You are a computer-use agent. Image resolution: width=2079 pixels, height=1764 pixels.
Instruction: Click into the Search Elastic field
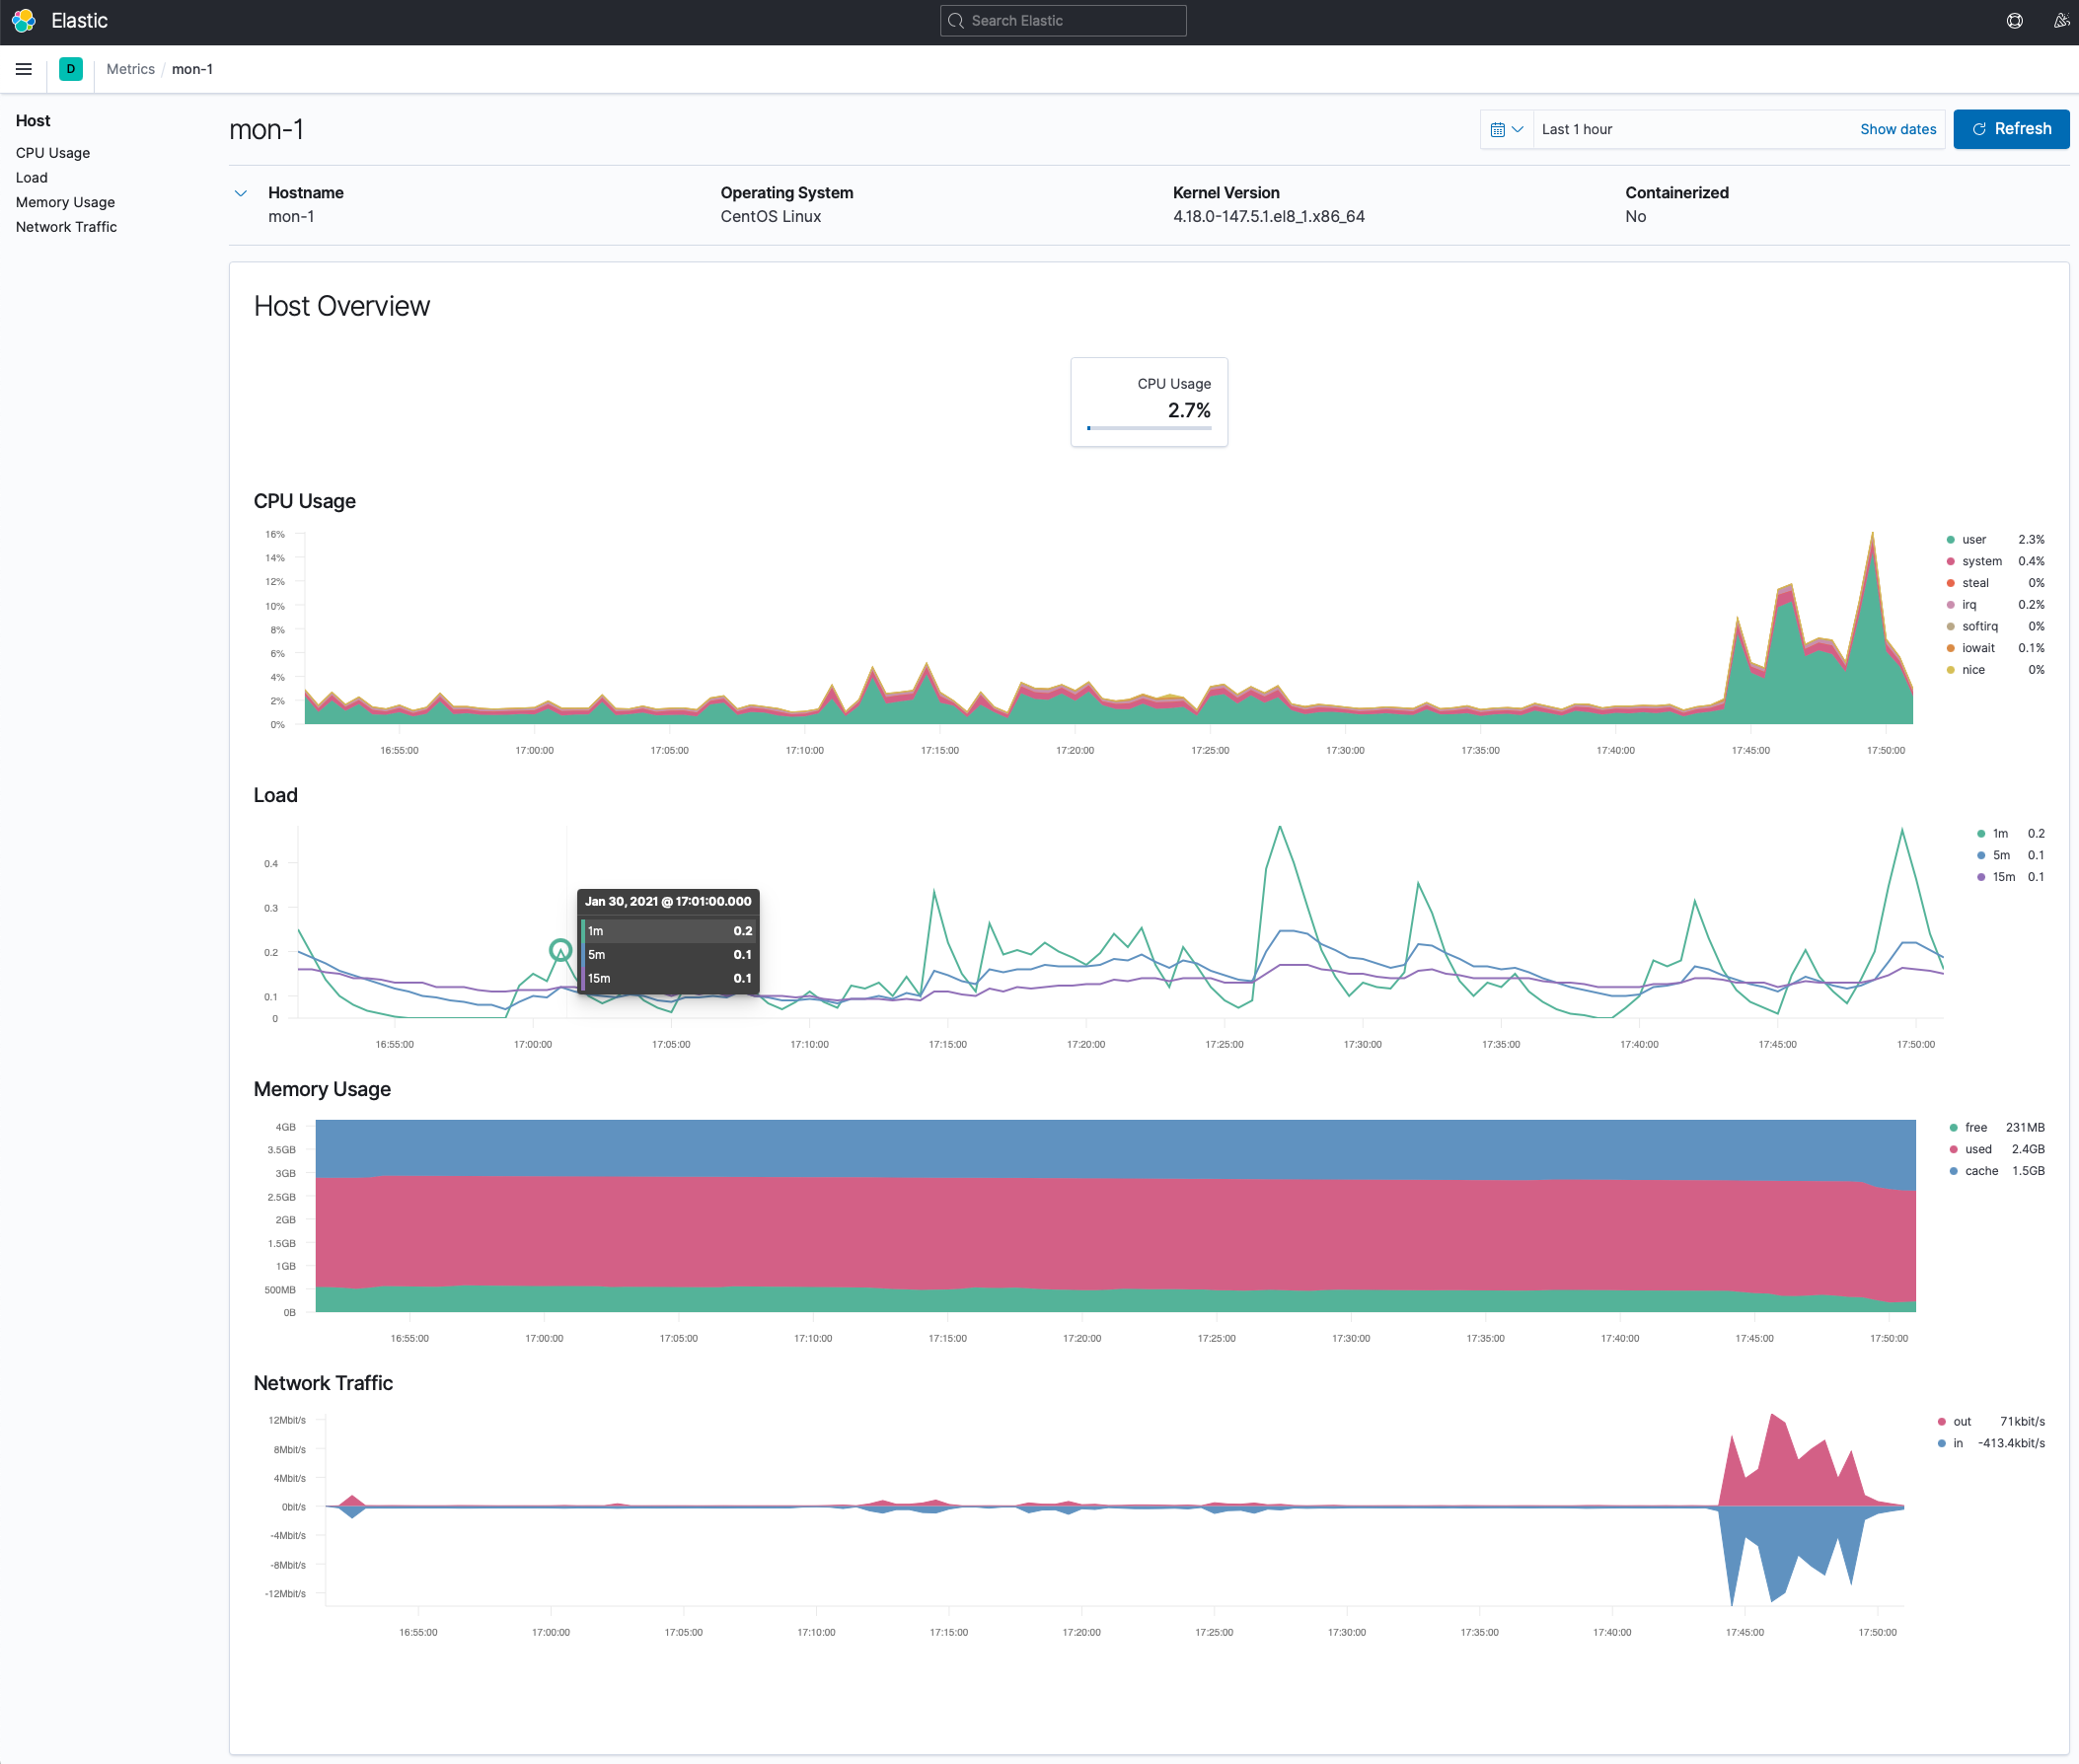pyautogui.click(x=1063, y=21)
